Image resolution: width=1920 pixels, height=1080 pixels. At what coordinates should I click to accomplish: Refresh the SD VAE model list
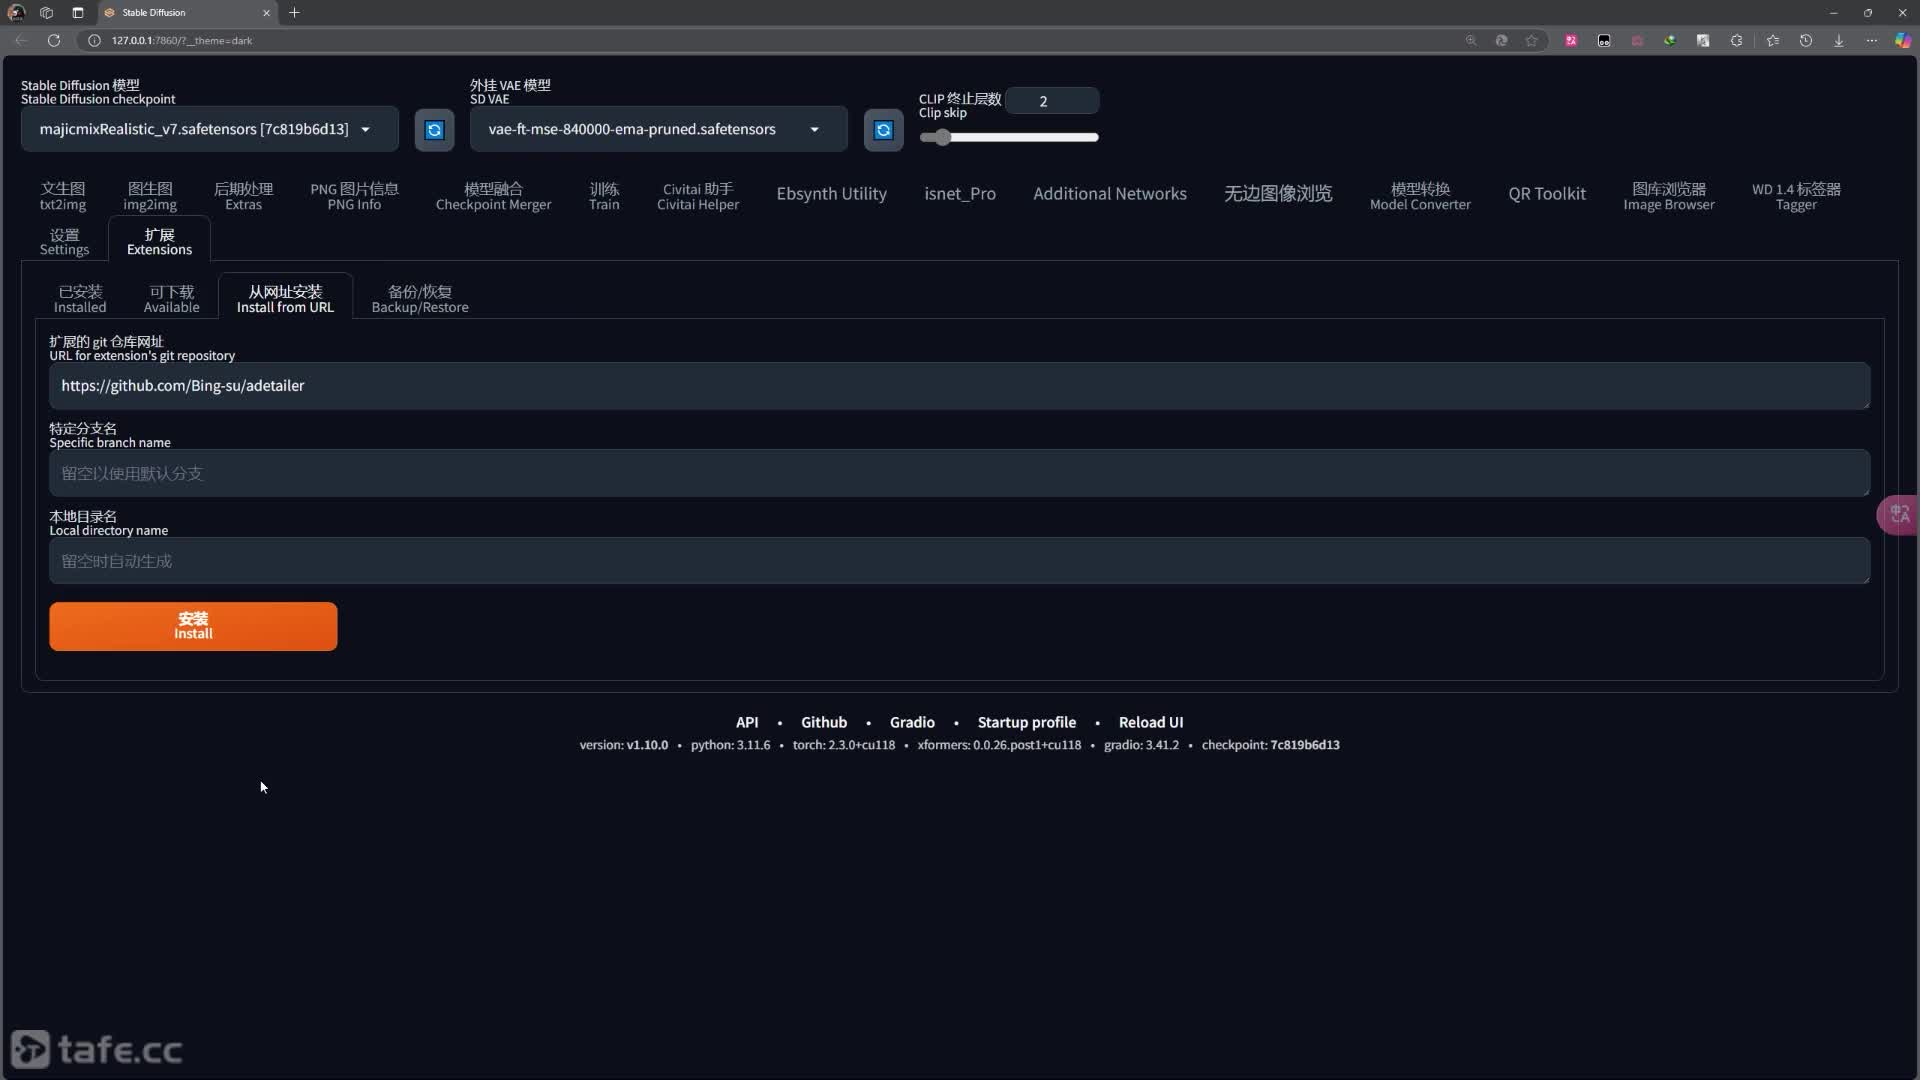click(x=883, y=130)
